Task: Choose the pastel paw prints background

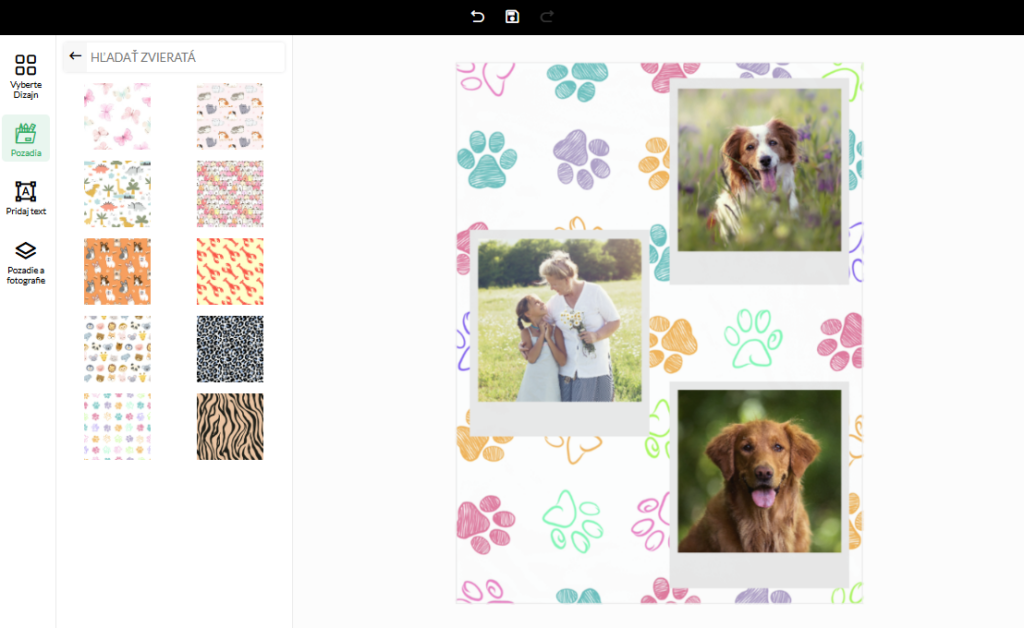Action: click(x=118, y=426)
